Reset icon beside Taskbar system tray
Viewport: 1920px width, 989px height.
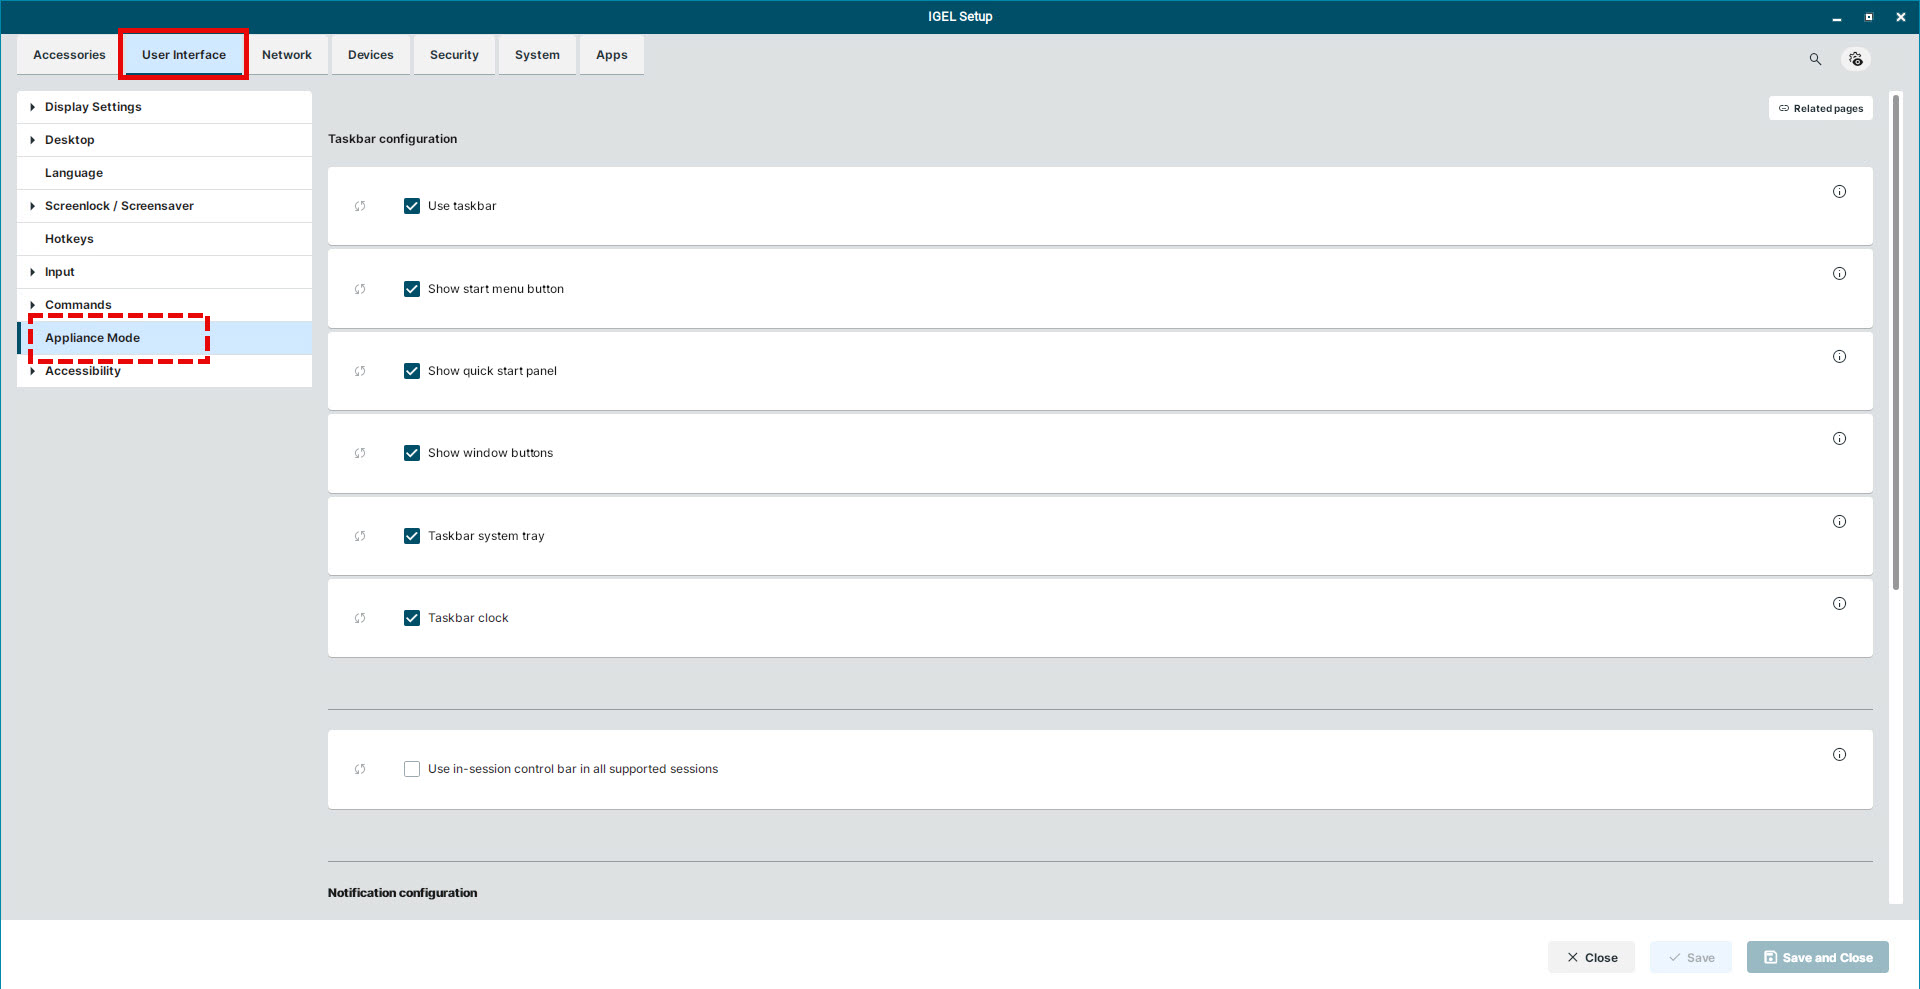pyautogui.click(x=360, y=536)
